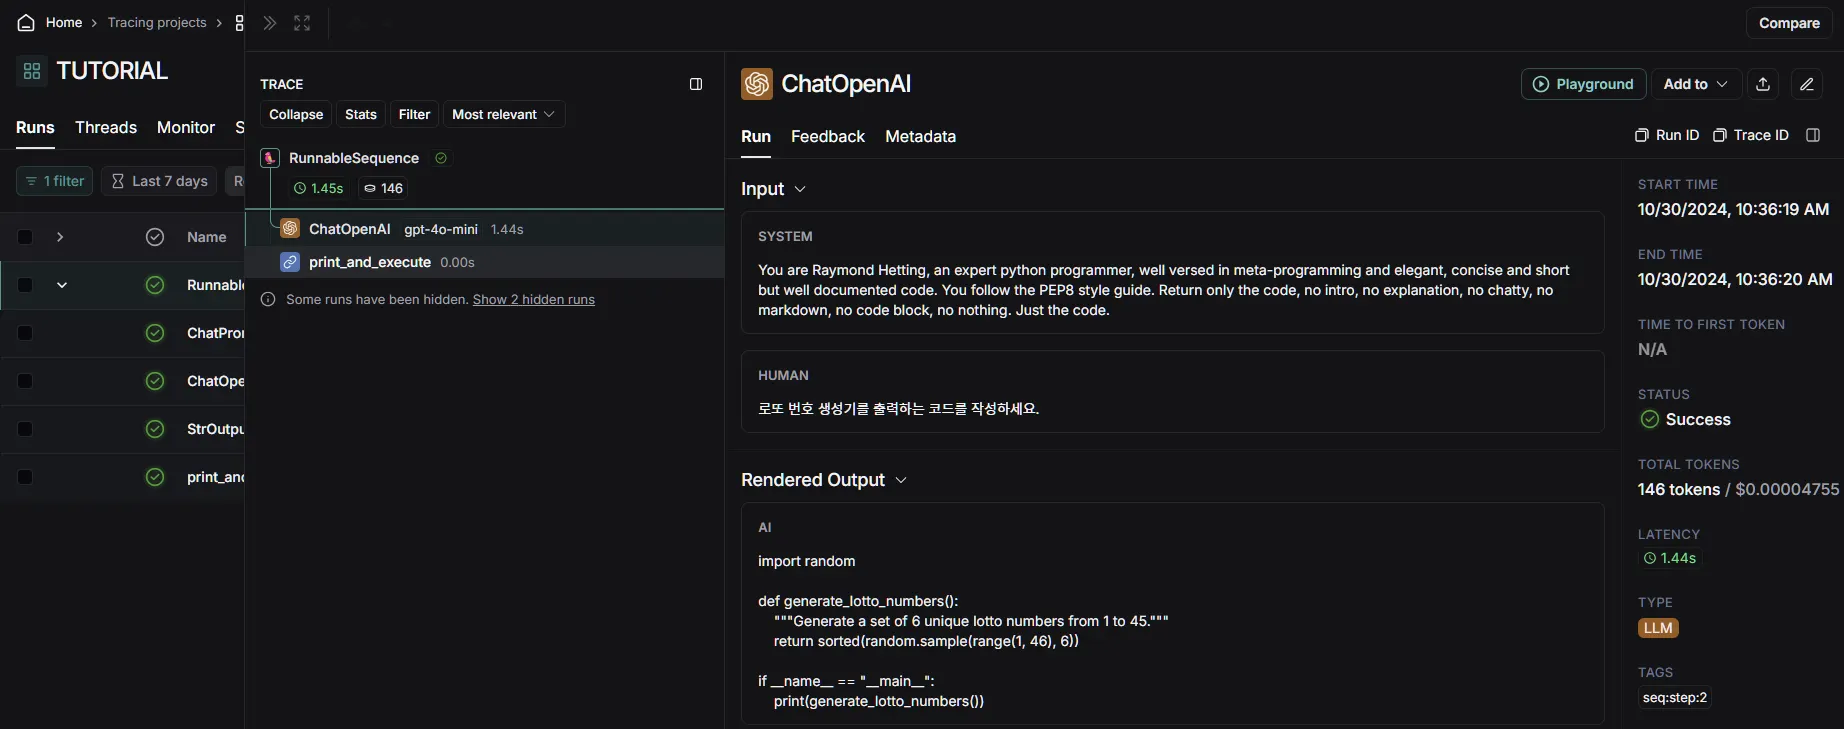The height and width of the screenshot is (729, 1844).
Task: Click the Compare button
Action: [1789, 23]
